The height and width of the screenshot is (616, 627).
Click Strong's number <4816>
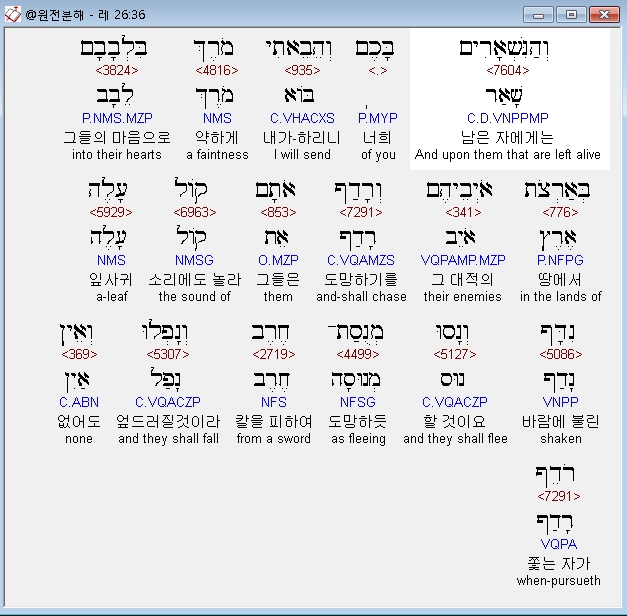[217, 70]
